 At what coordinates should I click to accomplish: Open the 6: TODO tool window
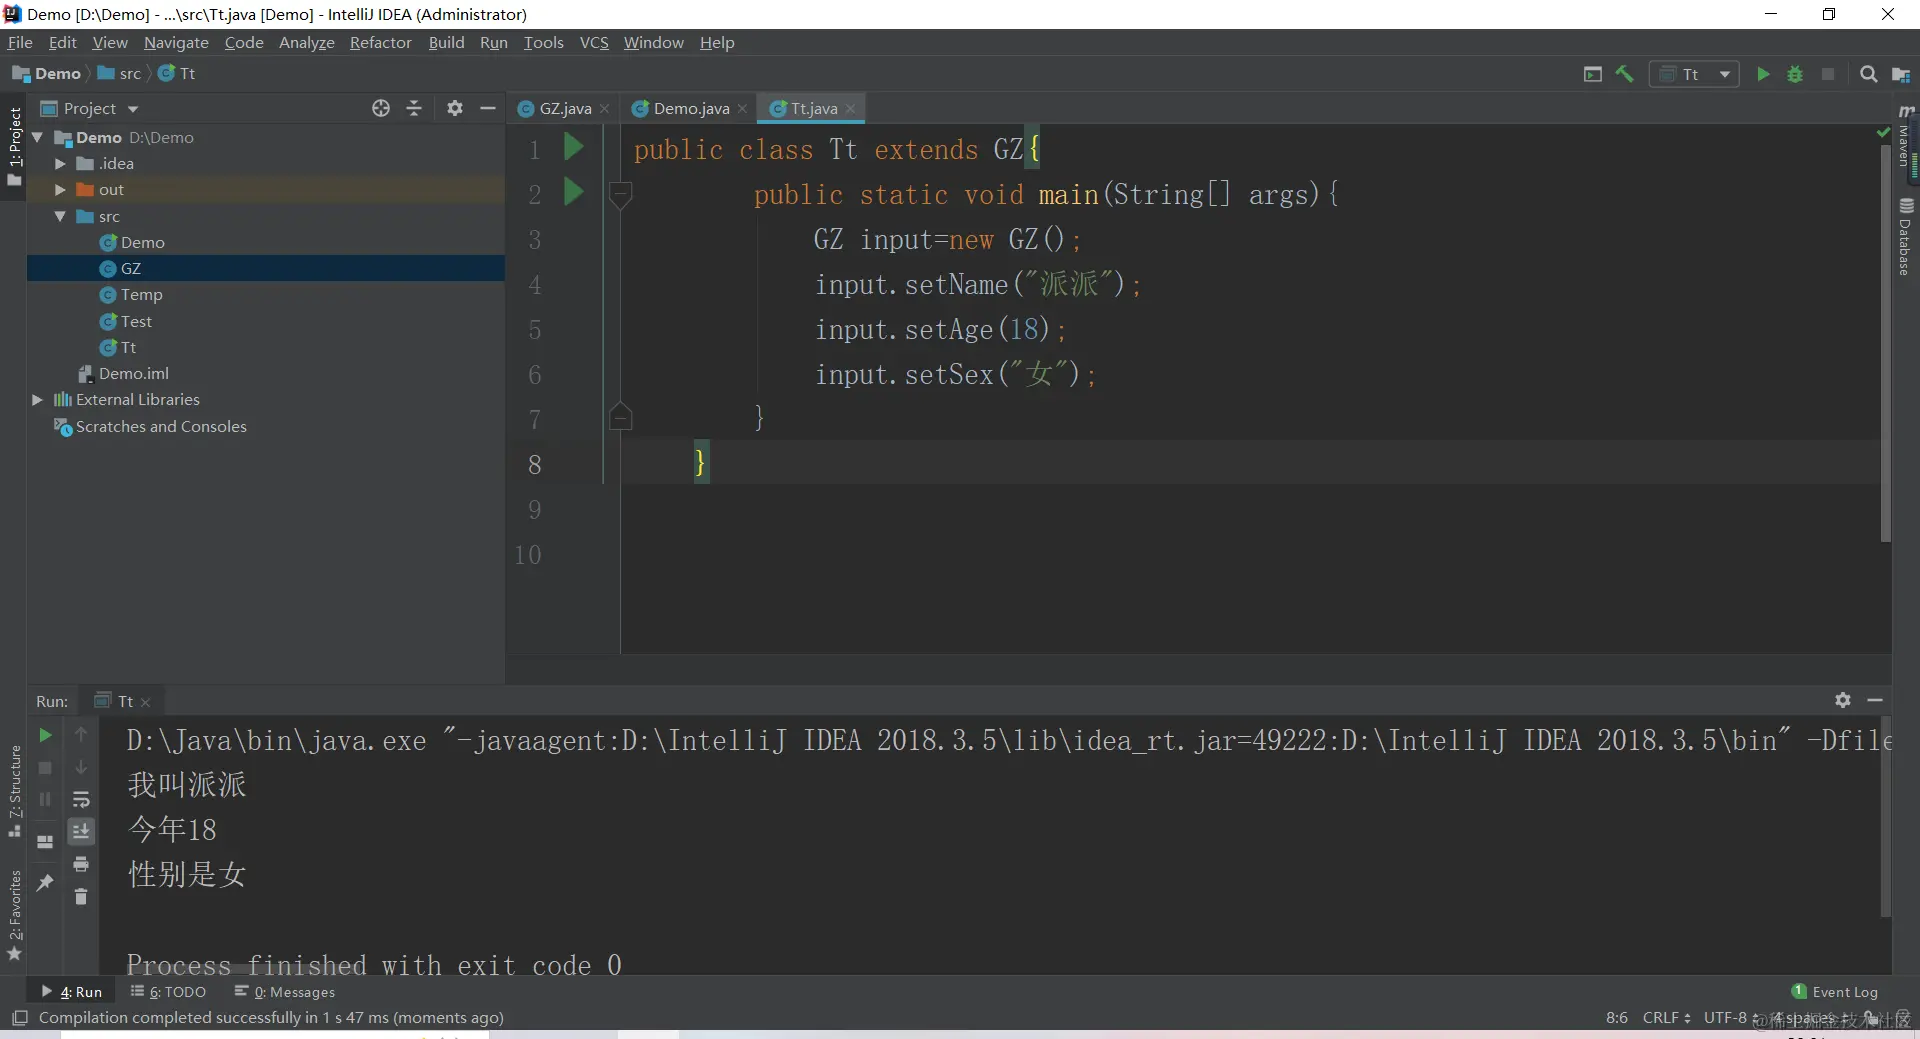[168, 992]
